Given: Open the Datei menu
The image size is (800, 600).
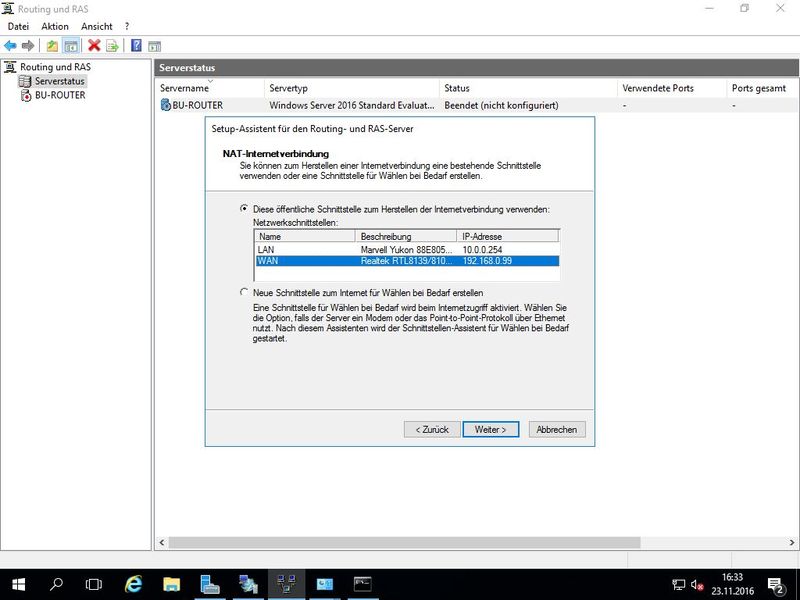Looking at the screenshot, I should 18,27.
